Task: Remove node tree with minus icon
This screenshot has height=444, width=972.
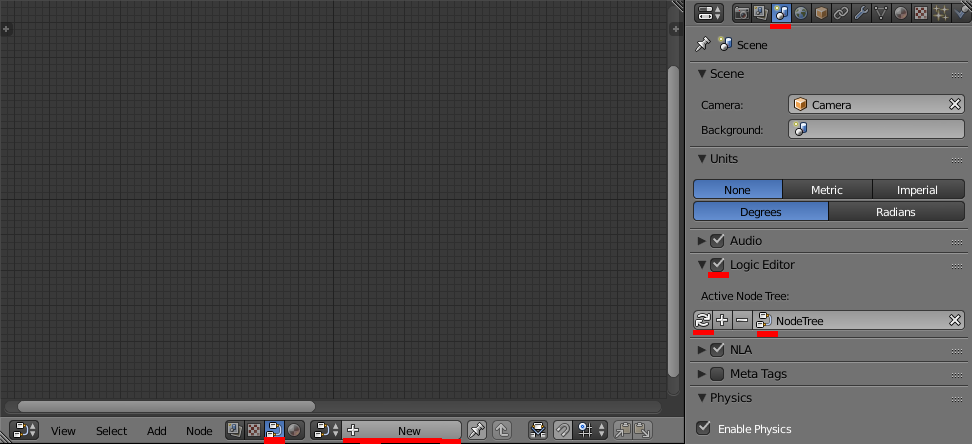Action: click(x=741, y=321)
